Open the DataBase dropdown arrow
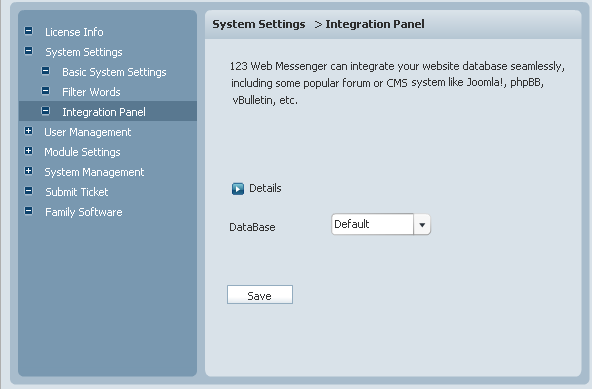 (x=422, y=224)
